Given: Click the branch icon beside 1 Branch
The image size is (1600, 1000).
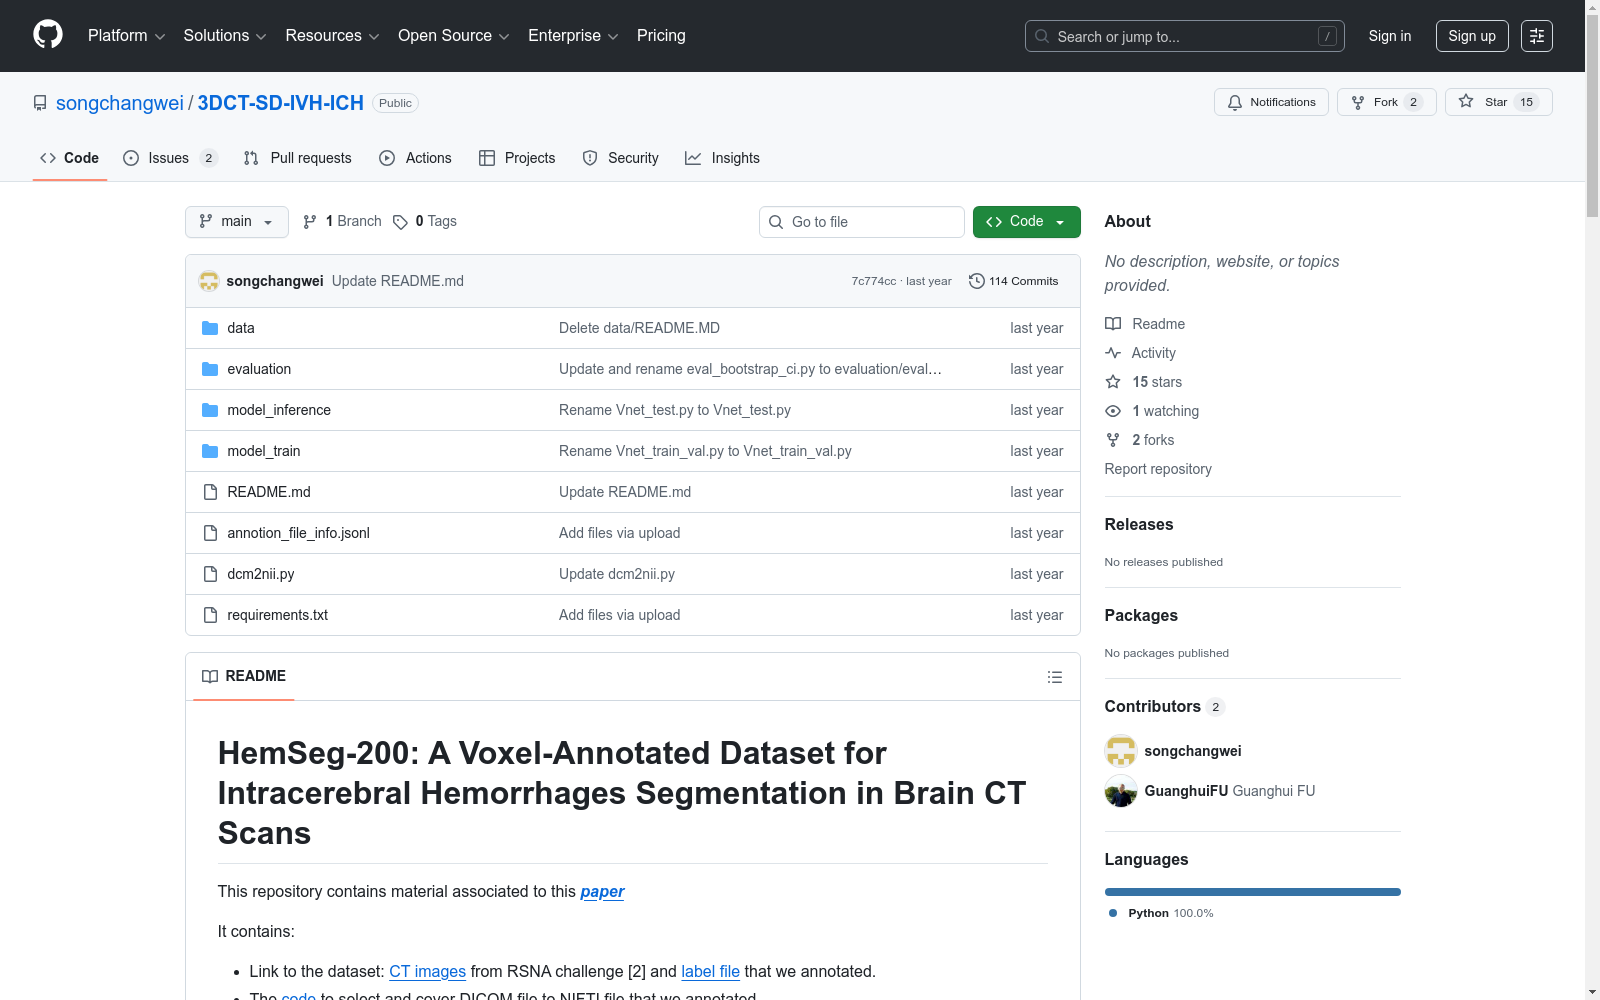Looking at the screenshot, I should coord(310,222).
